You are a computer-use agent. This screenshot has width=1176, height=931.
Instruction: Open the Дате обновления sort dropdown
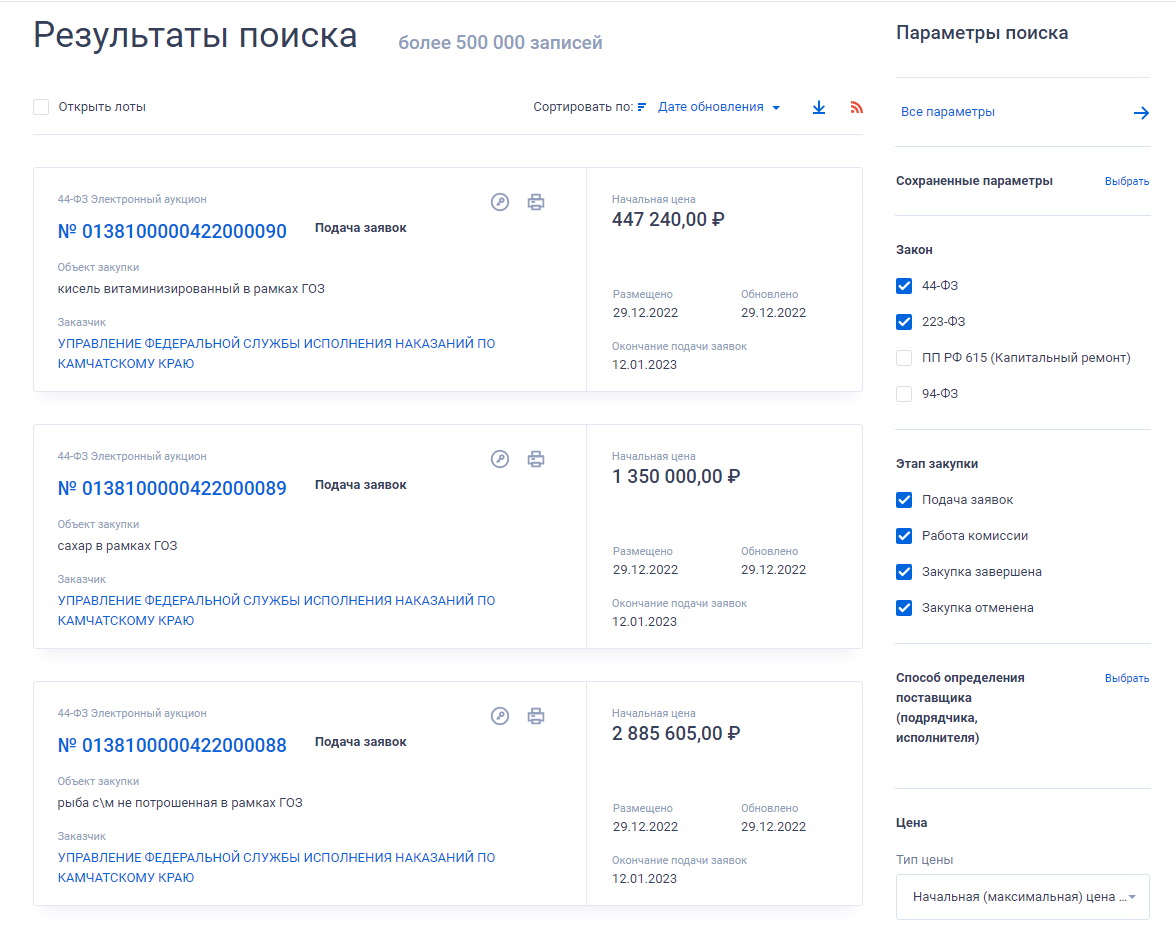[718, 107]
